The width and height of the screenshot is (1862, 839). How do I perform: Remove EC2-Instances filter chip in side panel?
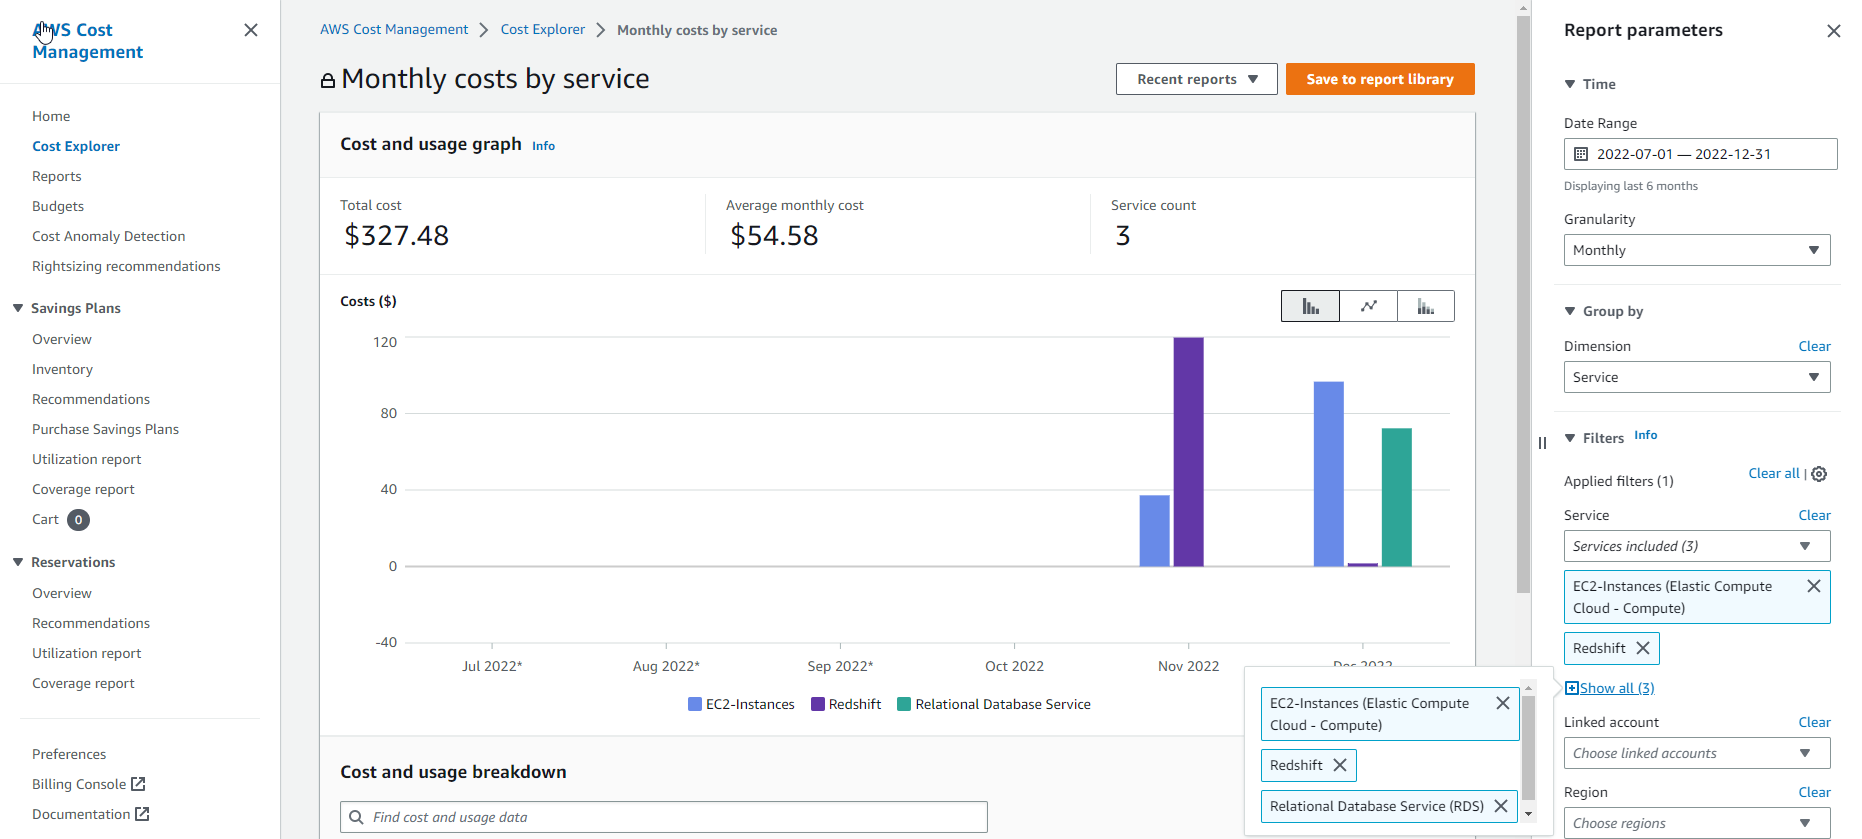pos(1813,586)
